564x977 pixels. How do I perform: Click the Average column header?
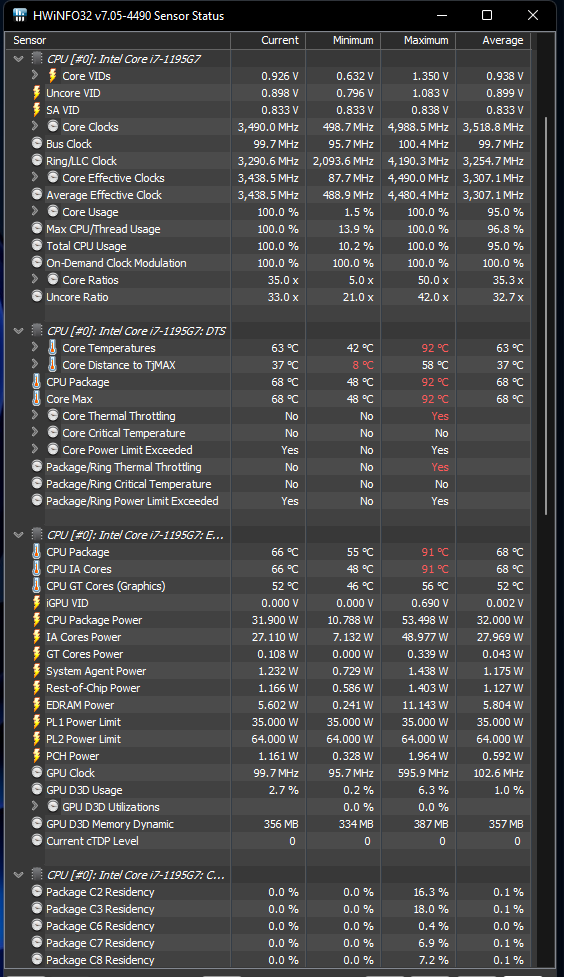(x=494, y=41)
